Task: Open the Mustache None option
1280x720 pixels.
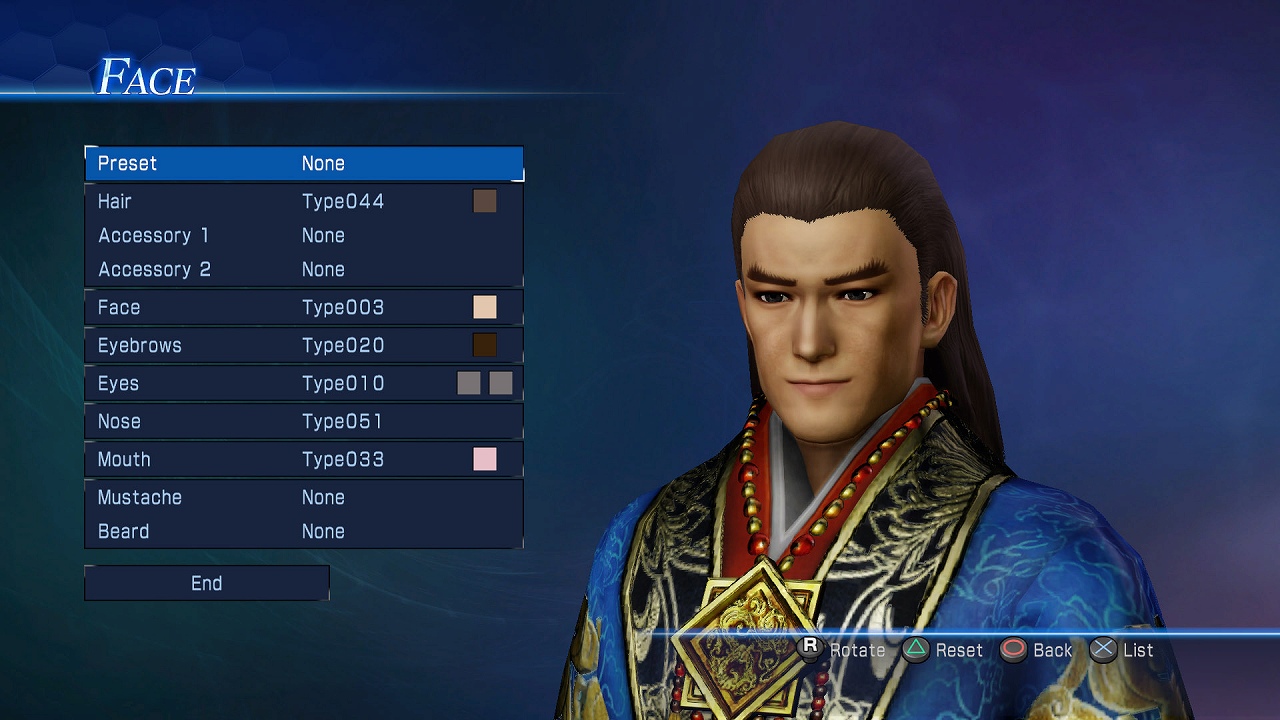Action: point(304,497)
